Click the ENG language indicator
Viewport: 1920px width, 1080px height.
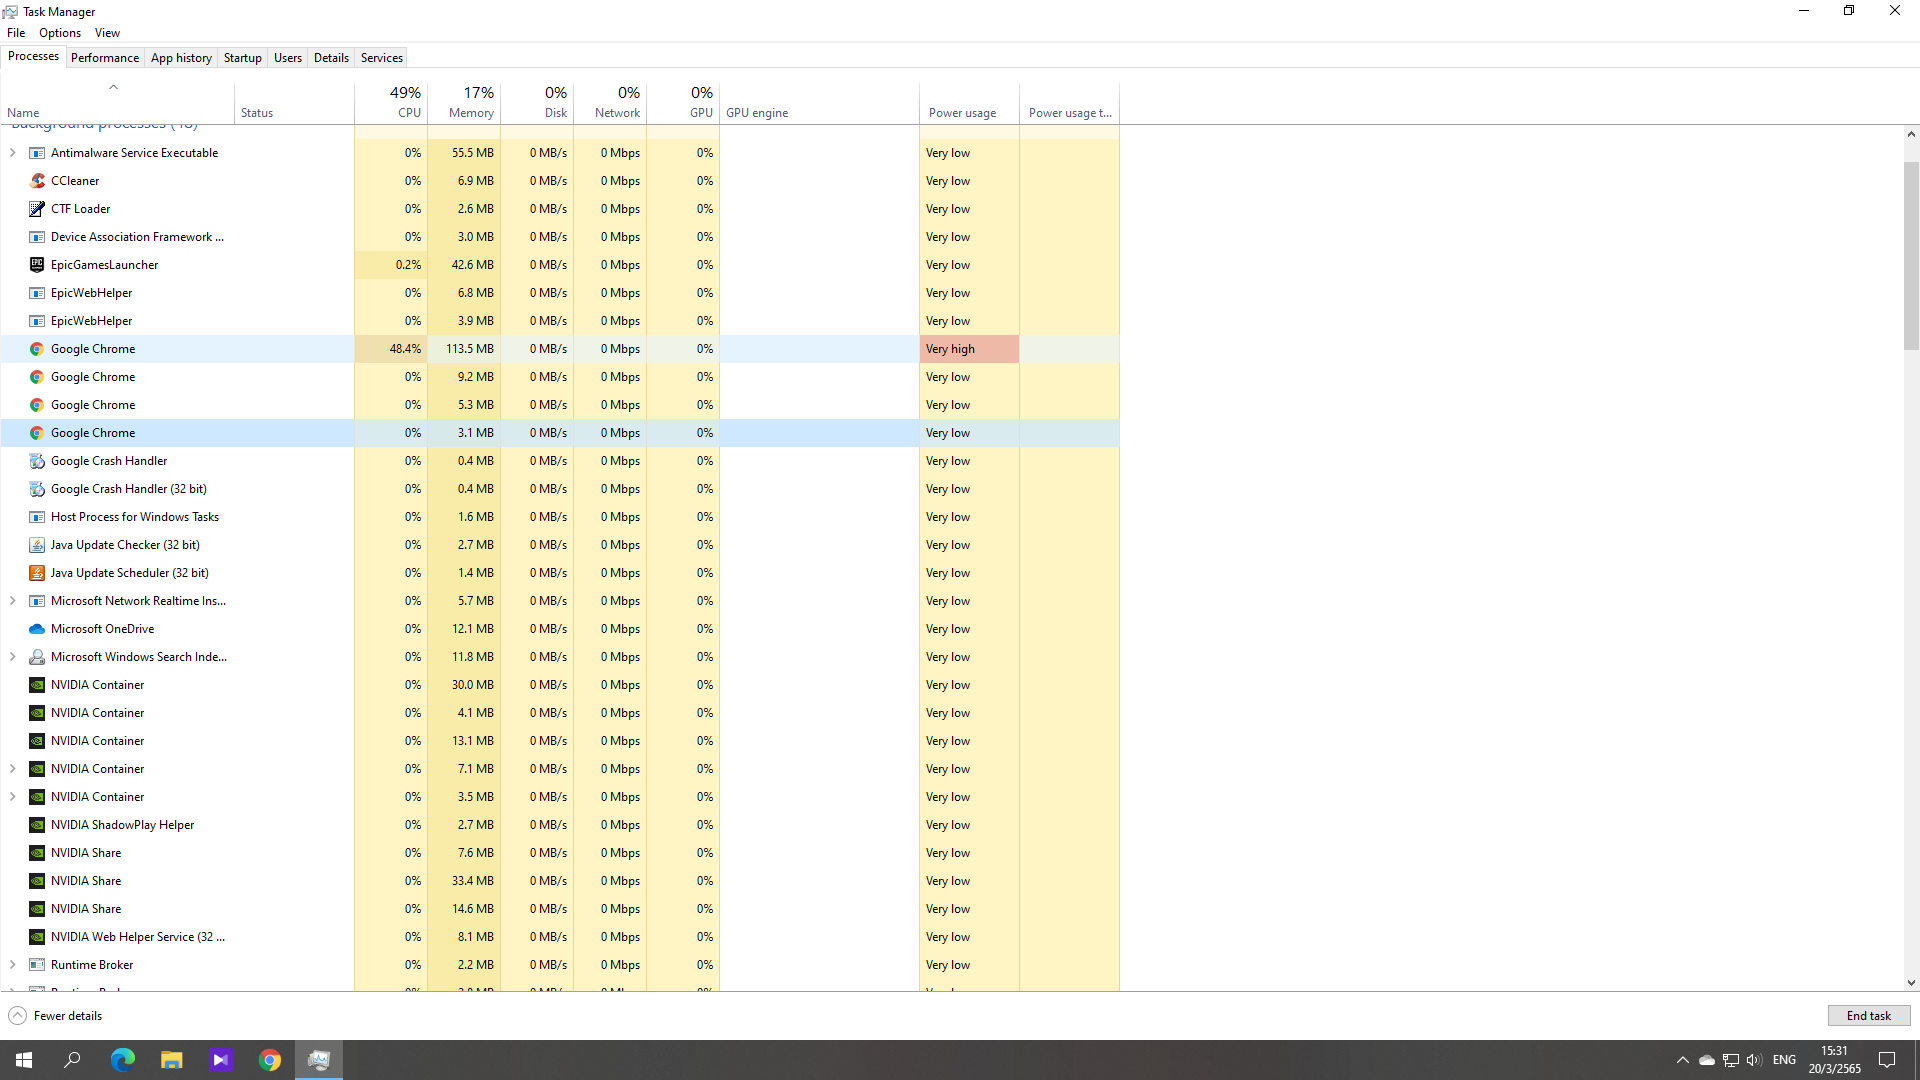coord(1784,1060)
